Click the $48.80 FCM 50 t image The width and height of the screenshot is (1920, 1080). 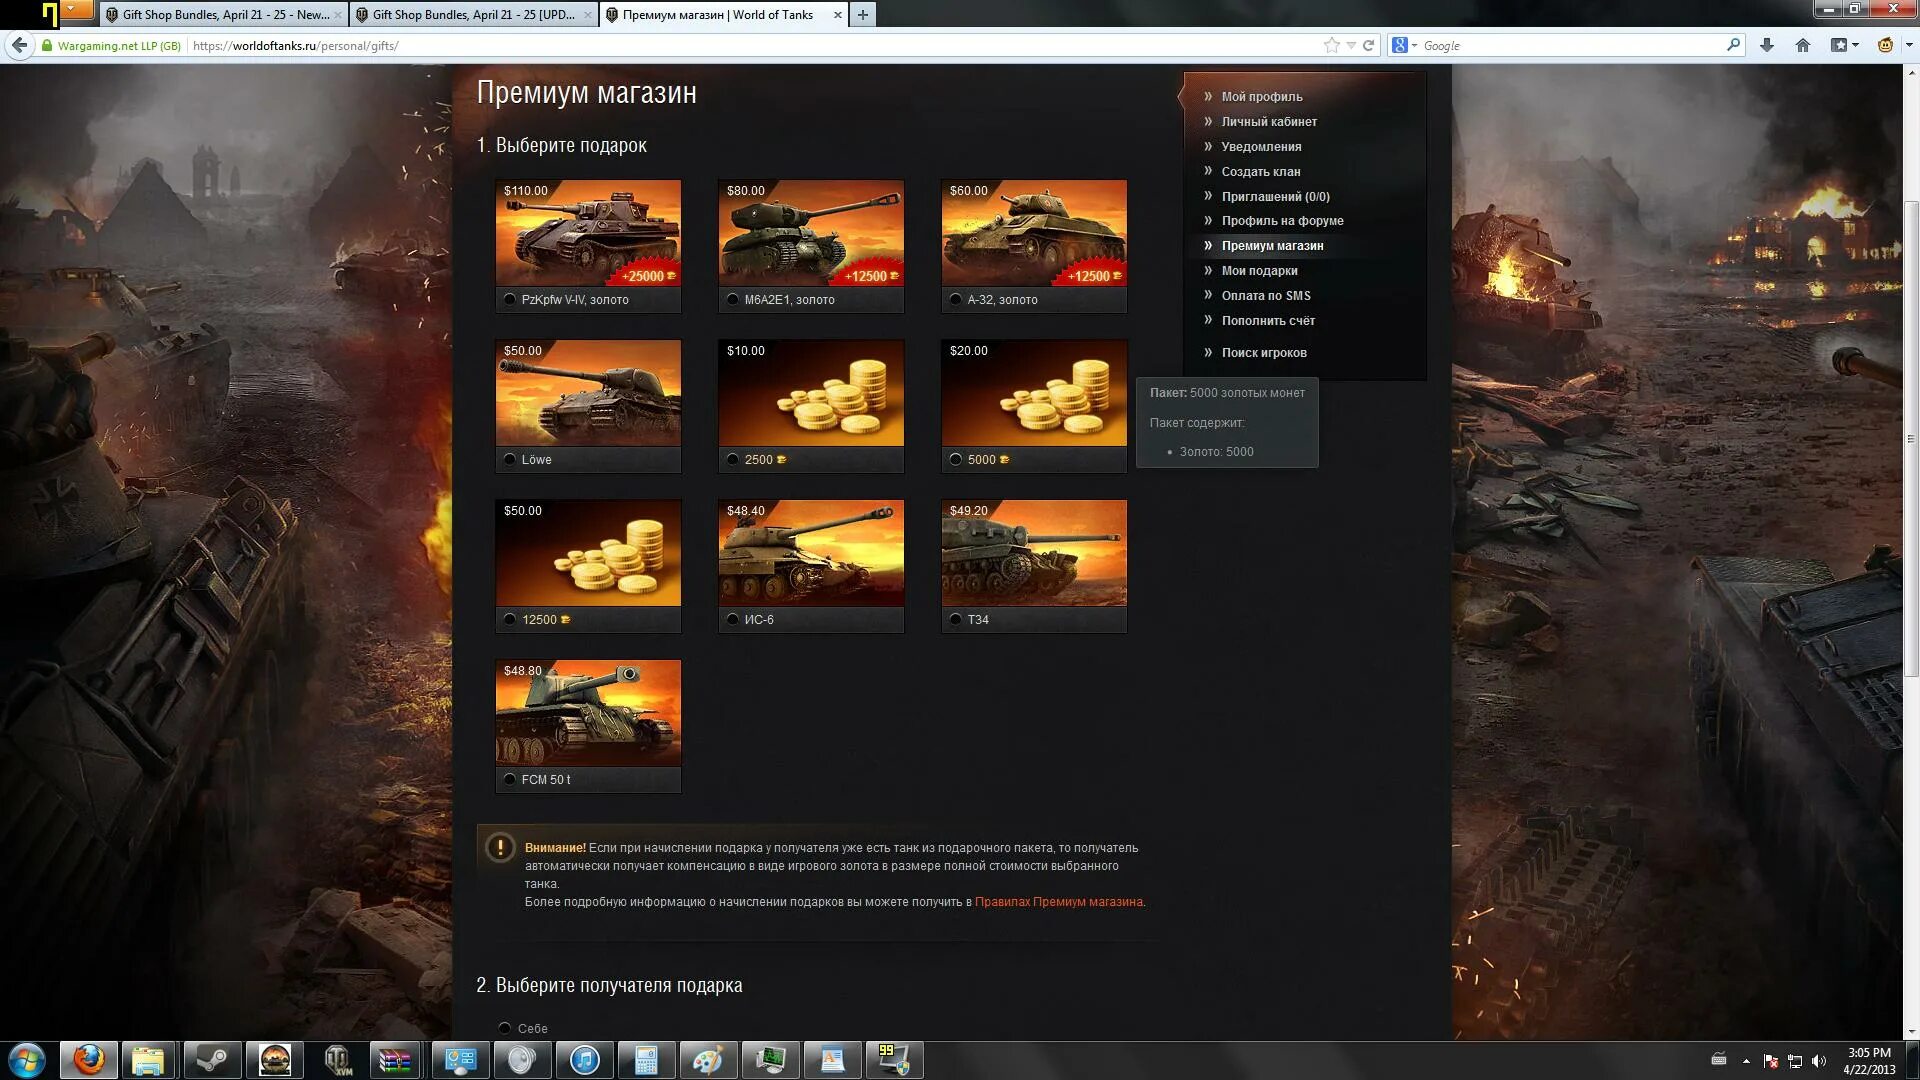click(x=588, y=713)
